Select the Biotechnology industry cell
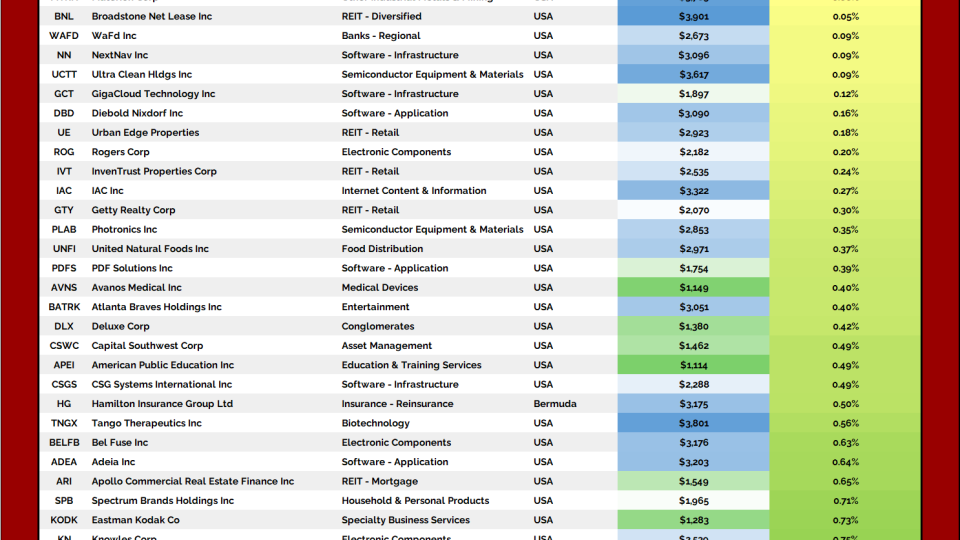 [x=376, y=423]
